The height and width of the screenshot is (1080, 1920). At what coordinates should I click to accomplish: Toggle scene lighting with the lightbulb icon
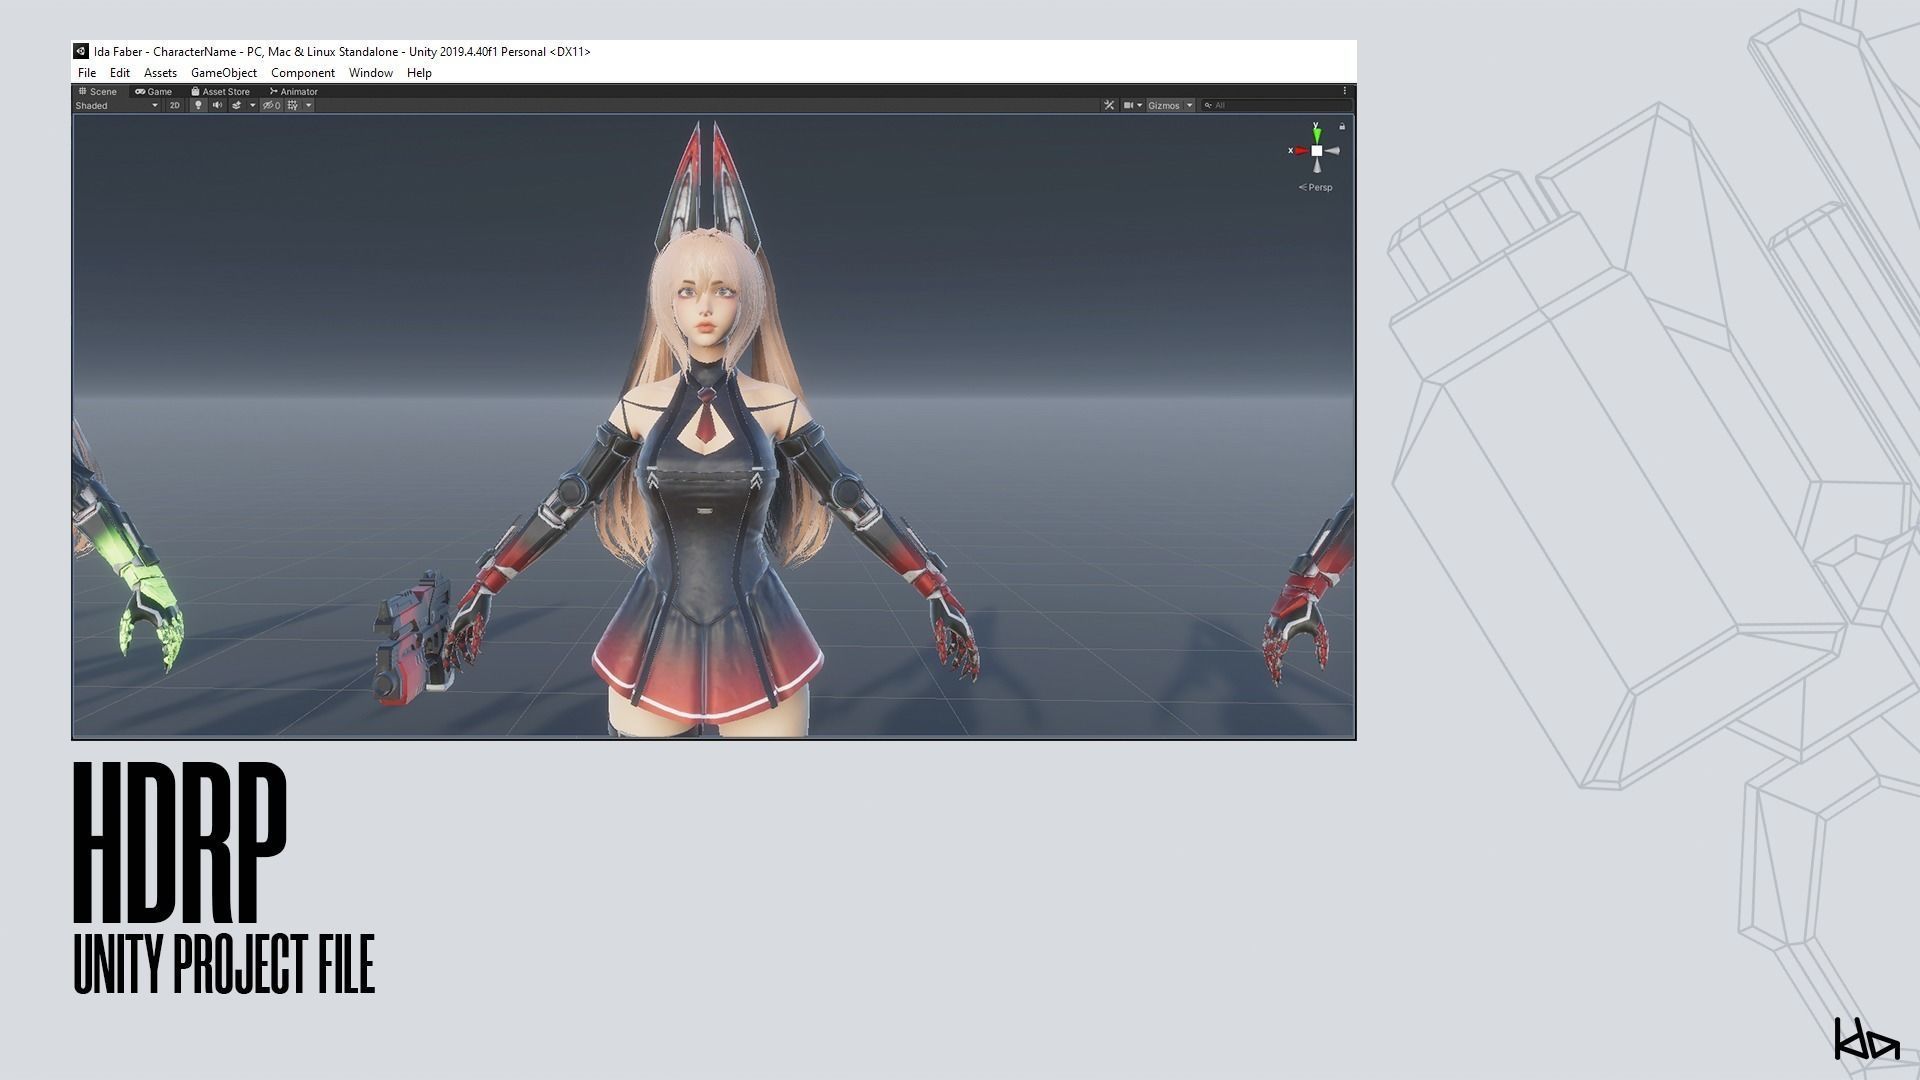pos(198,105)
